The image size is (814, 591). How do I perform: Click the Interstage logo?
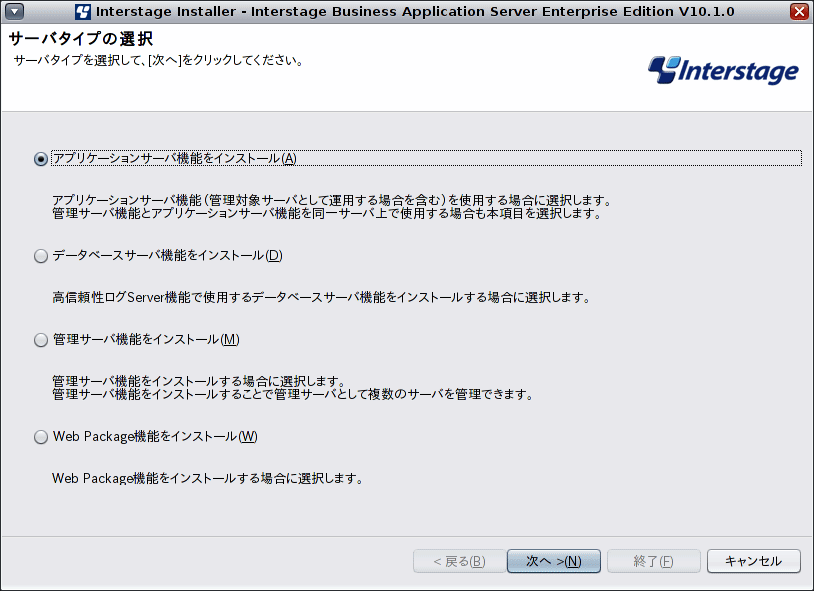(x=723, y=70)
